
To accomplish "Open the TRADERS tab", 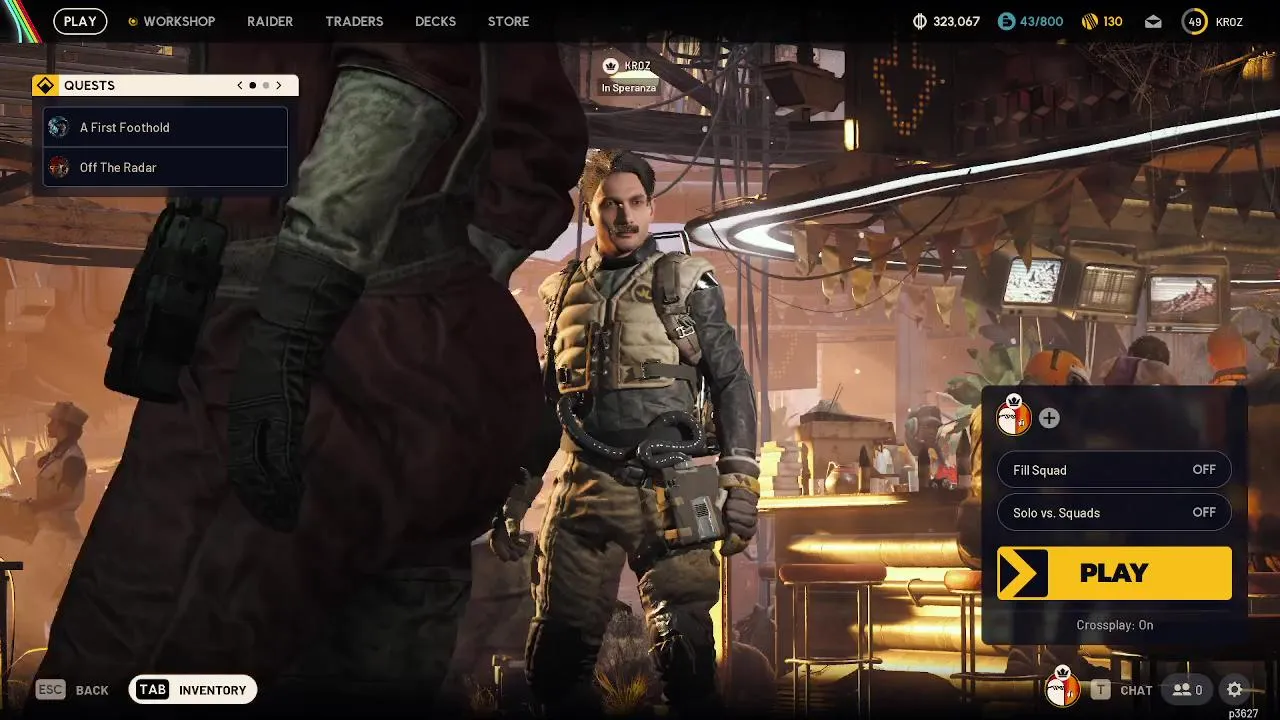I will pos(354,21).
